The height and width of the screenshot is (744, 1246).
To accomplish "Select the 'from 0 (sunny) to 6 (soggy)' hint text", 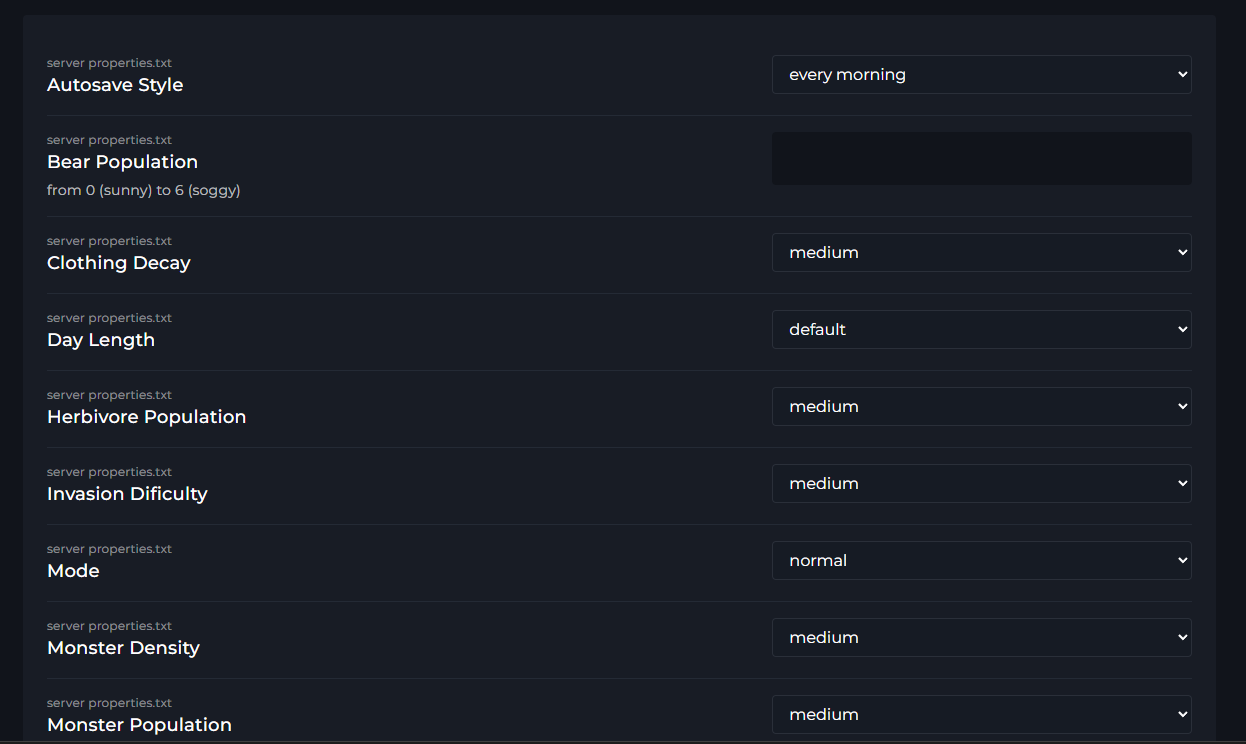I will (x=143, y=190).
